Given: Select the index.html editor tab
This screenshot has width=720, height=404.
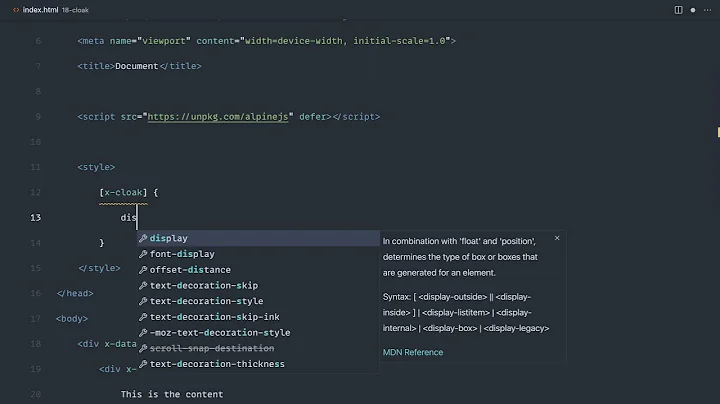Looking at the screenshot, I should [51, 10].
